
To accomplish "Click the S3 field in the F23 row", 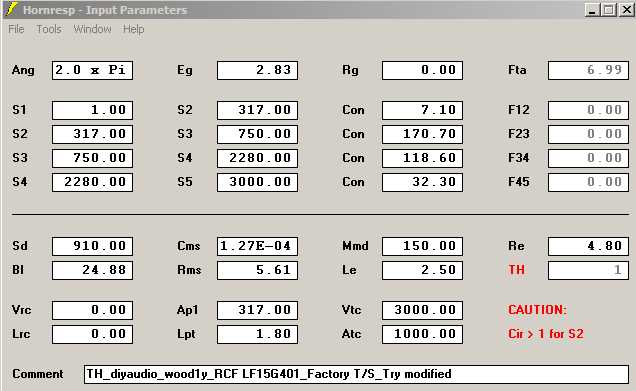I will tap(258, 134).
